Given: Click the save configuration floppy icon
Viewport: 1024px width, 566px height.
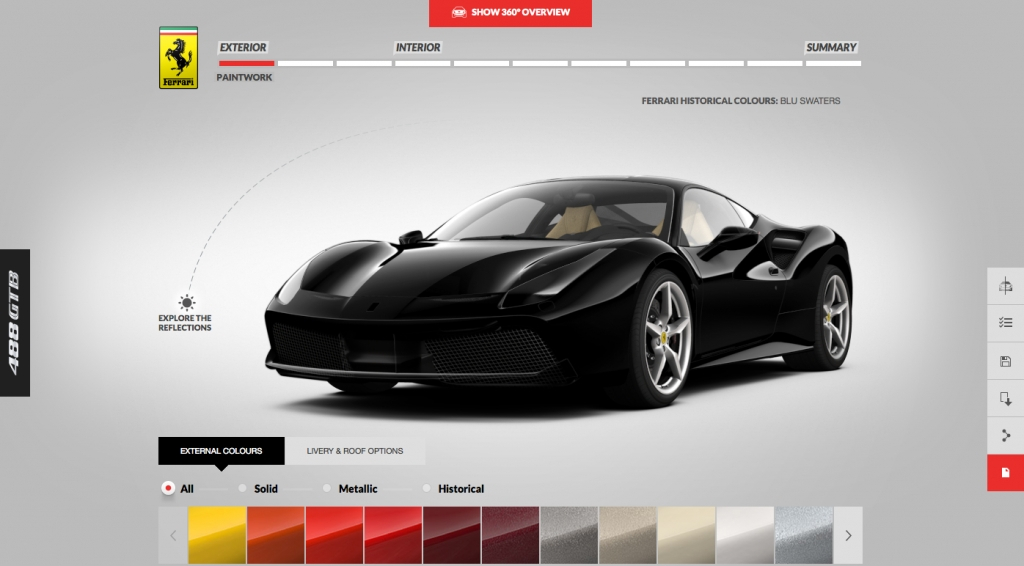Looking at the screenshot, I should 1005,361.
